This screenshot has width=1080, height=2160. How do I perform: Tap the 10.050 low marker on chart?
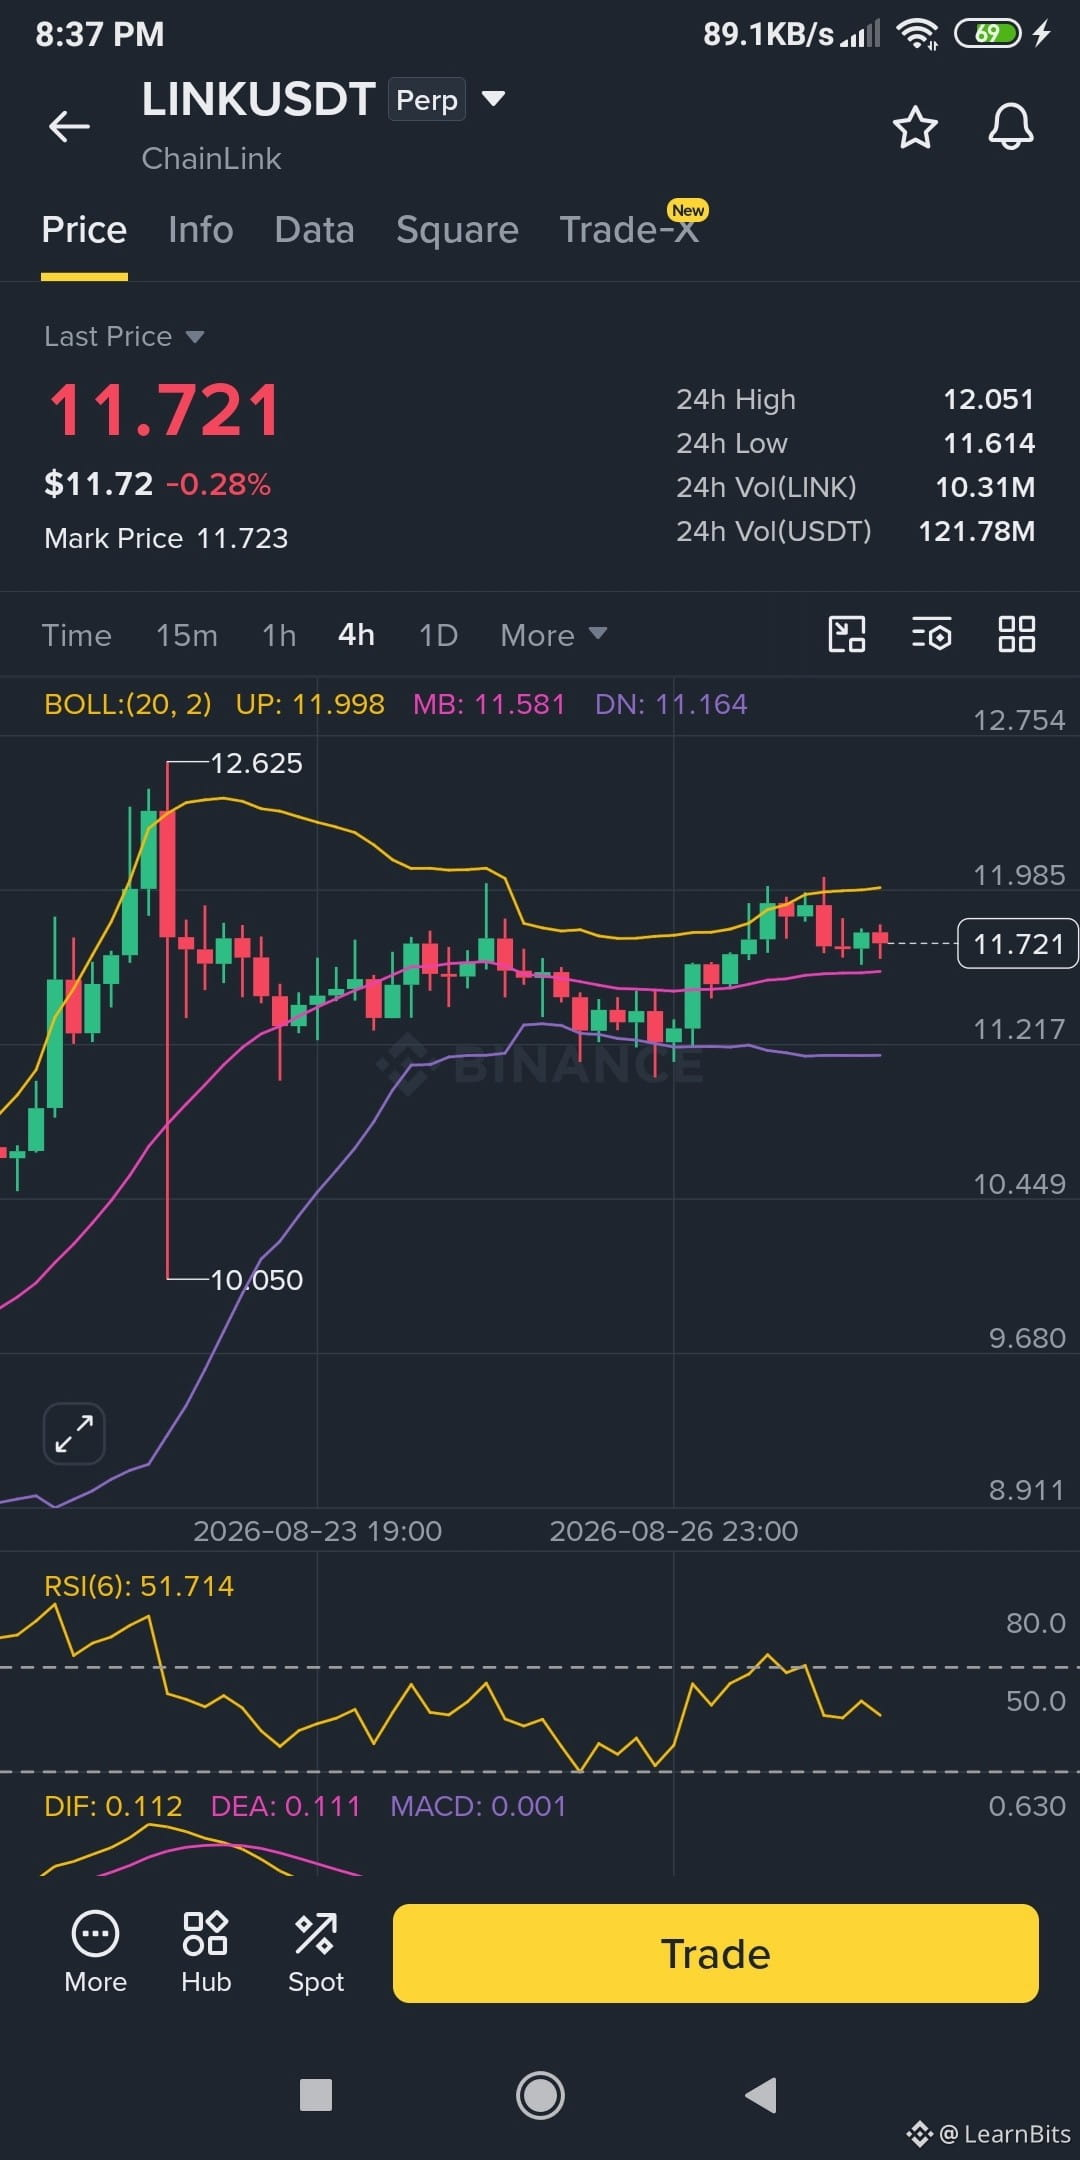tap(256, 1280)
